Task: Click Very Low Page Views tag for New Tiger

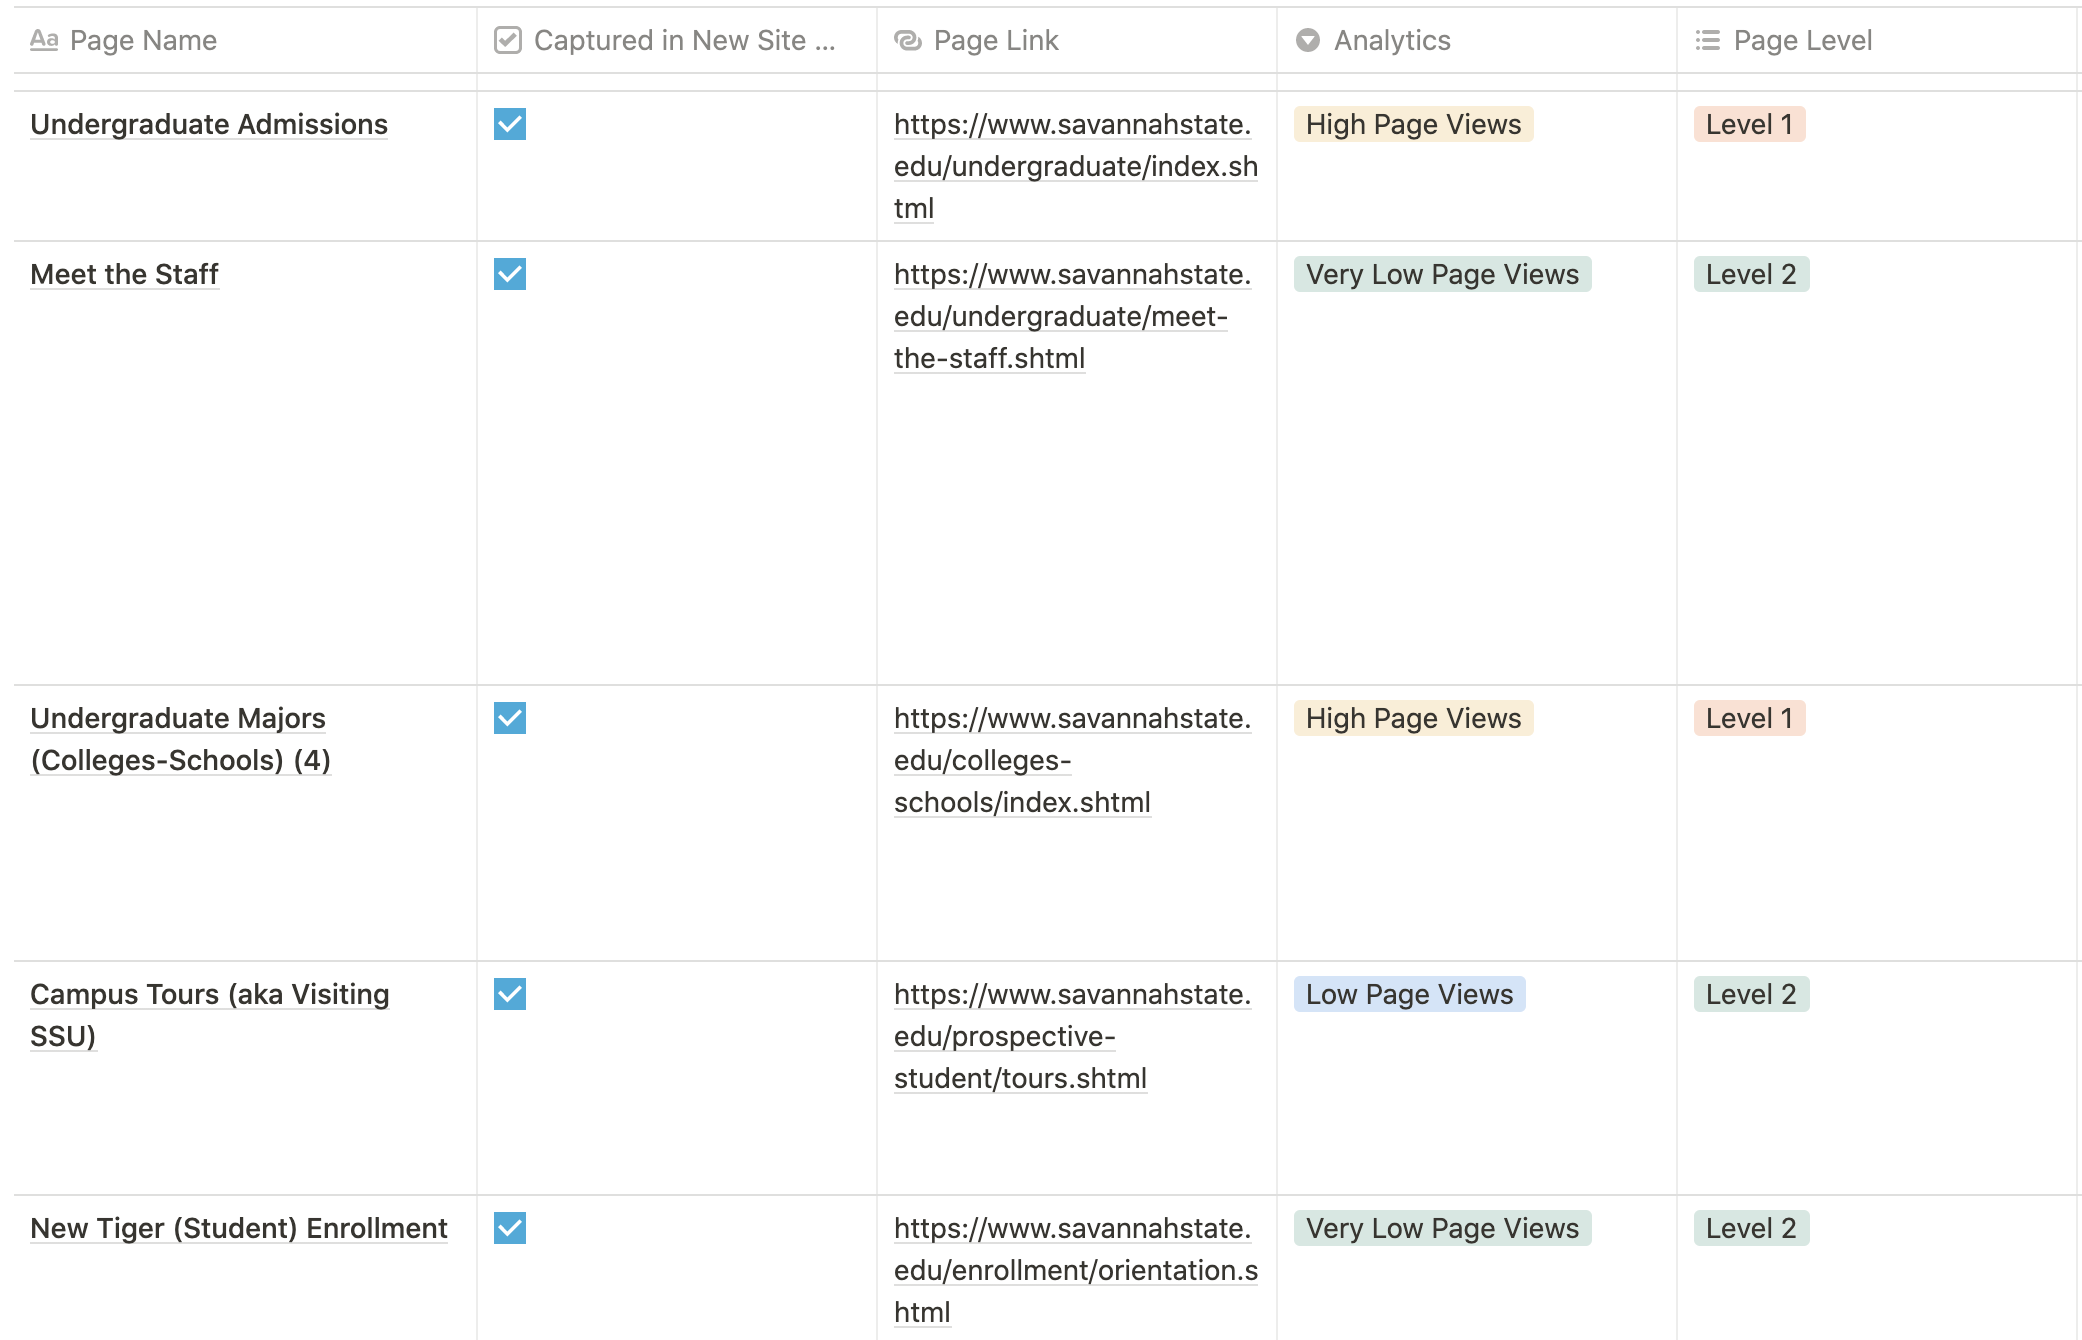Action: point(1441,1229)
